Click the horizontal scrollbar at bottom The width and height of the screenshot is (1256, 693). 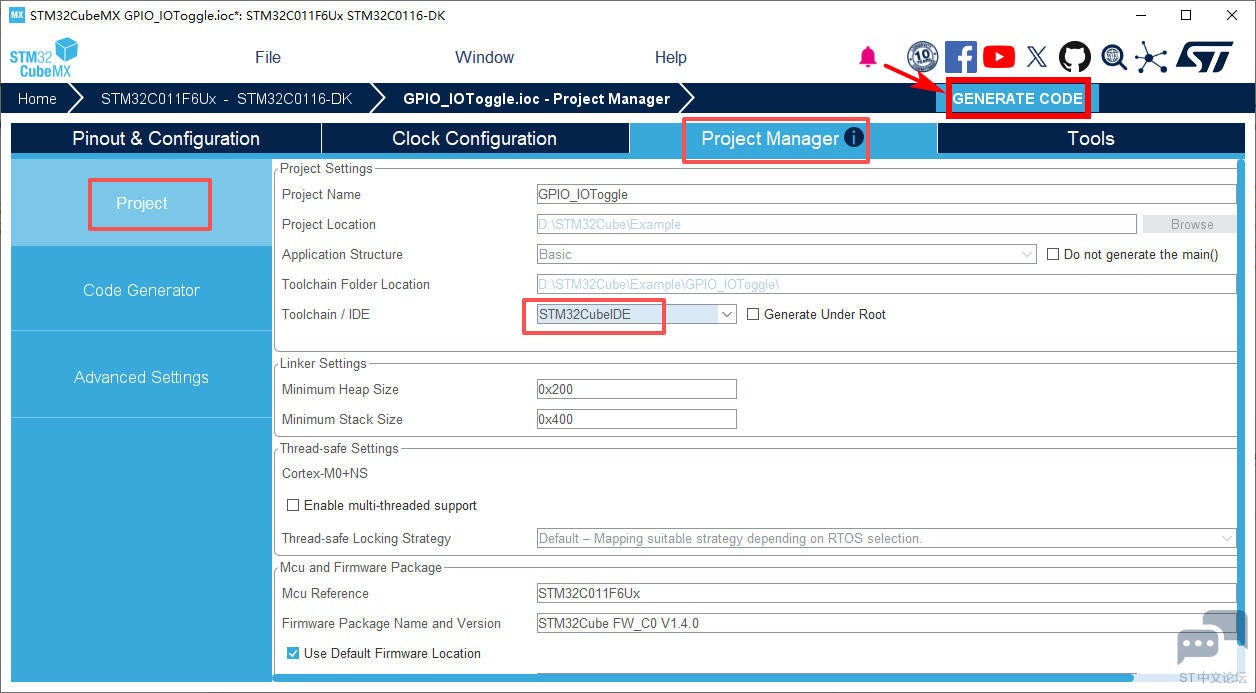tap(703, 678)
